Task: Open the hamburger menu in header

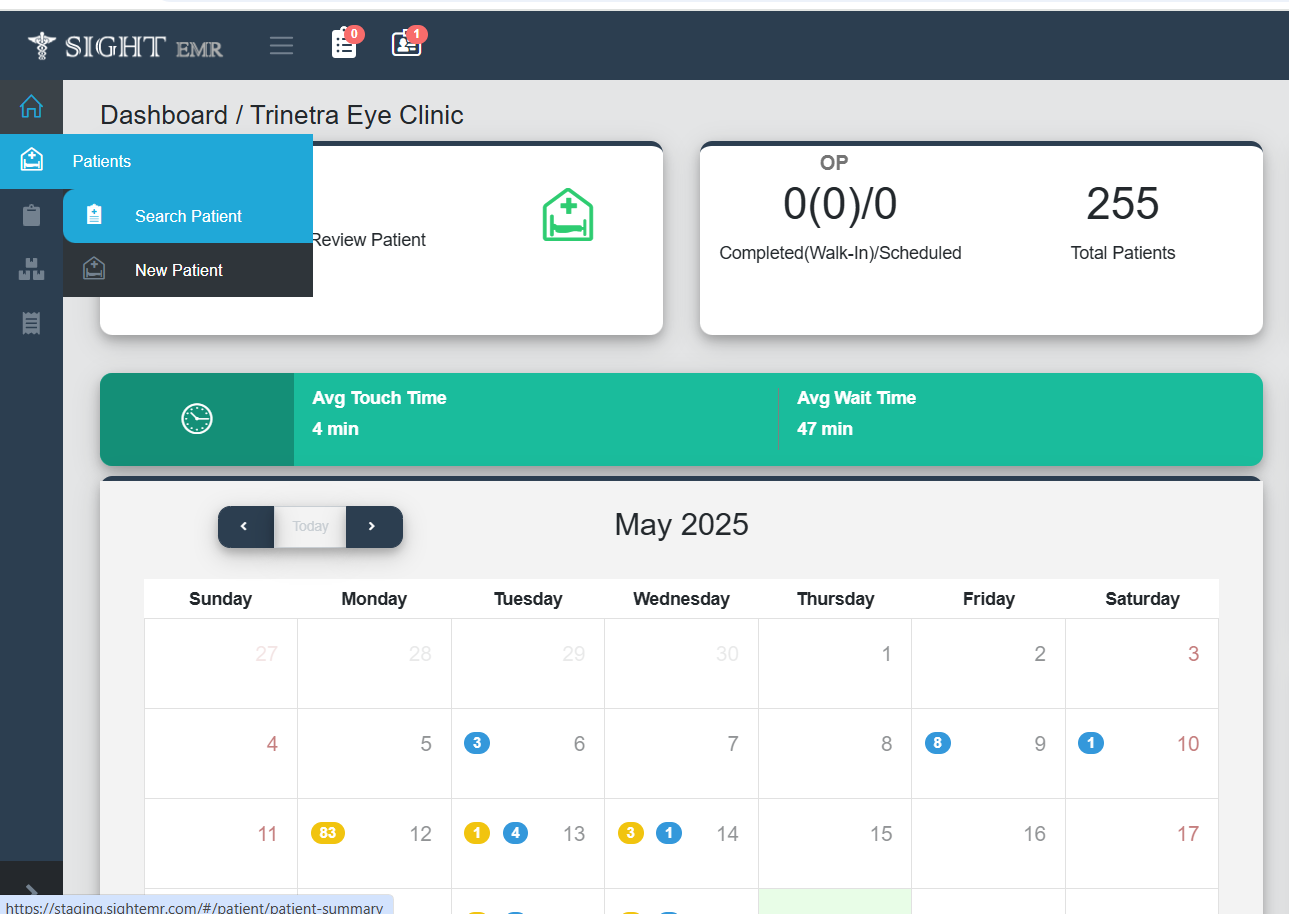Action: click(x=281, y=46)
